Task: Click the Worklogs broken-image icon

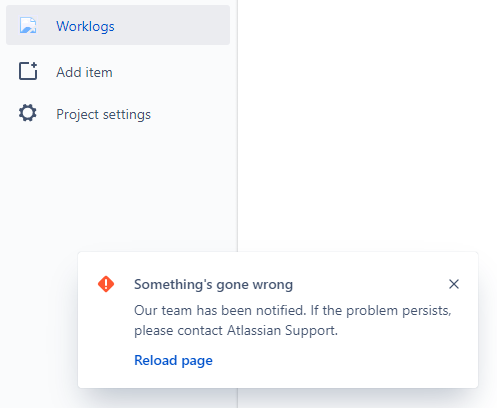Action: tap(28, 25)
